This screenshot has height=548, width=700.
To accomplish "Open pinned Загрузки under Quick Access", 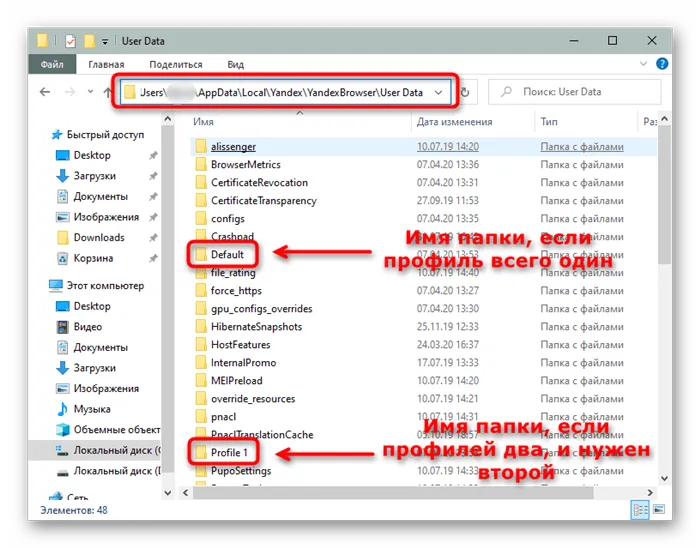I will click(95, 176).
